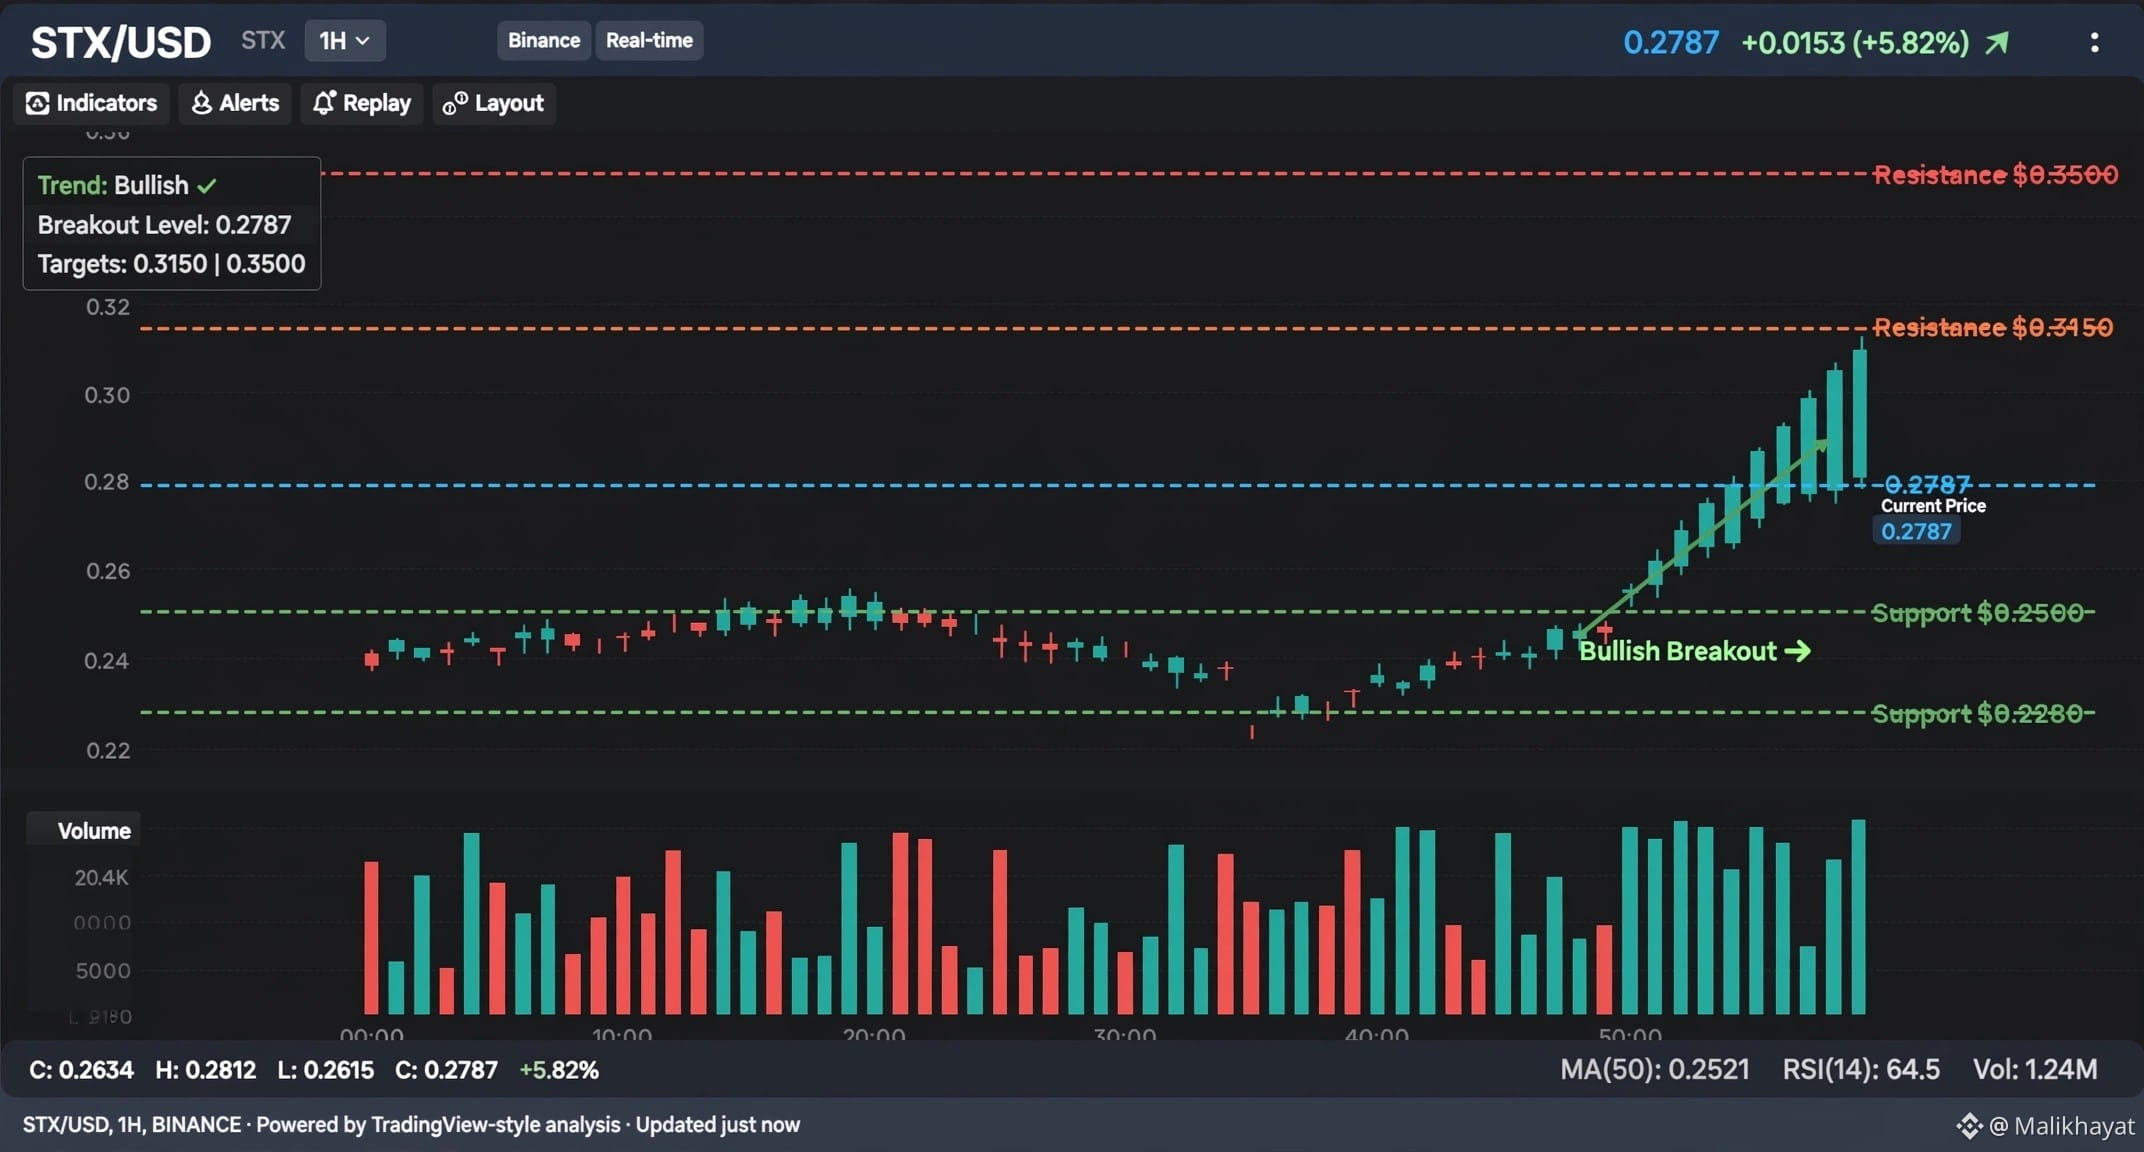Click the green up-right arrow trend icon
Viewport: 2144px width, 1152px height.
click(1997, 43)
